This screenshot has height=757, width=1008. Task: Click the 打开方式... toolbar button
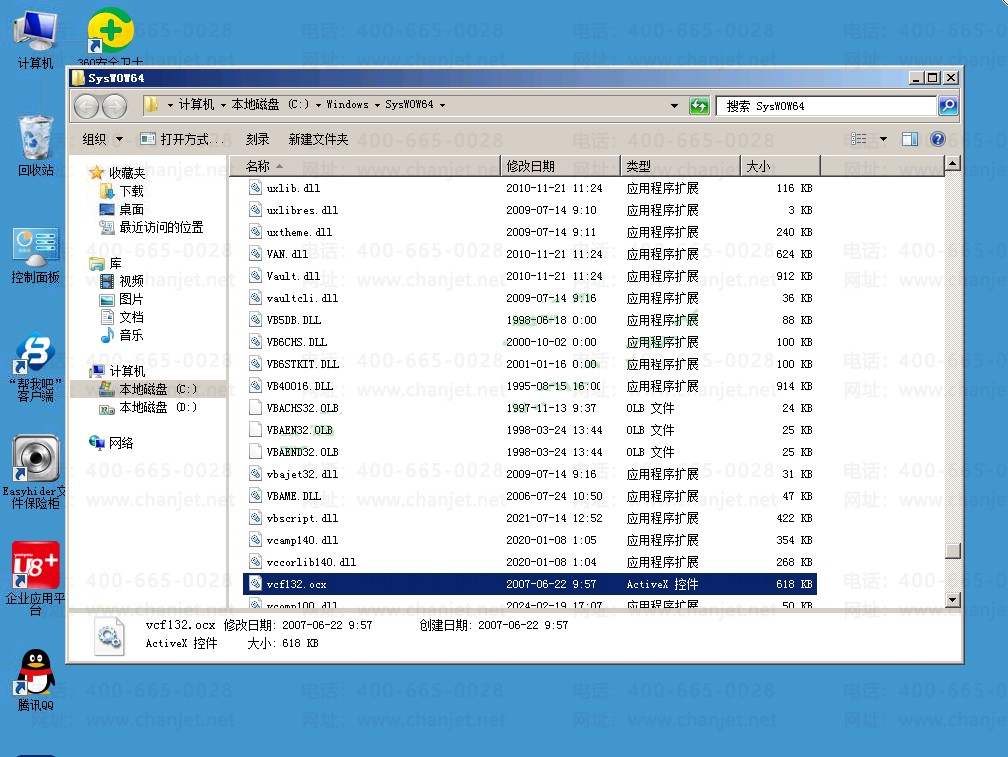184,139
